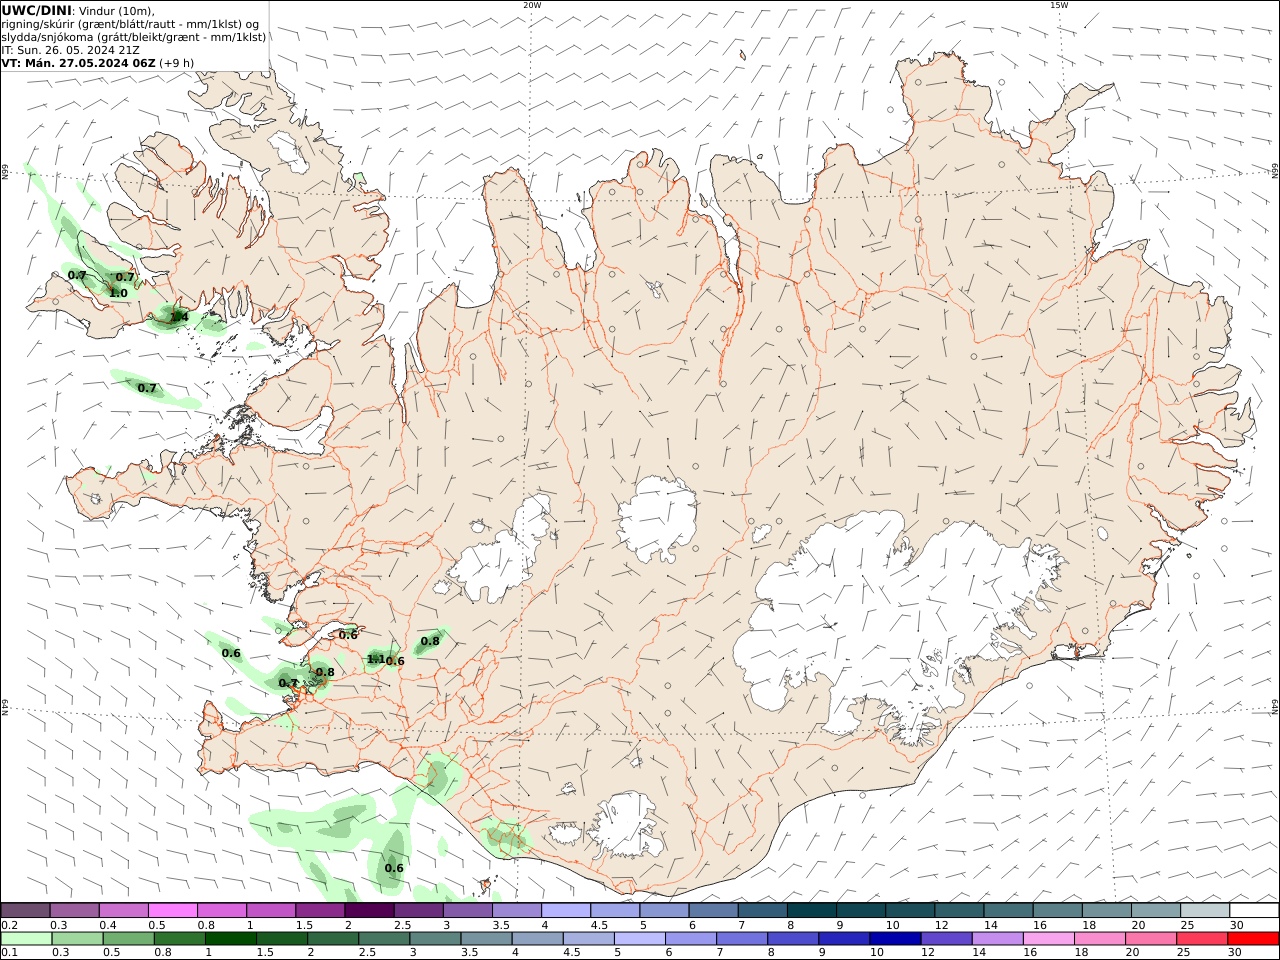This screenshot has height=960, width=1280.
Task: Click the '0.2' label under the upper legend
Action: coord(9,925)
